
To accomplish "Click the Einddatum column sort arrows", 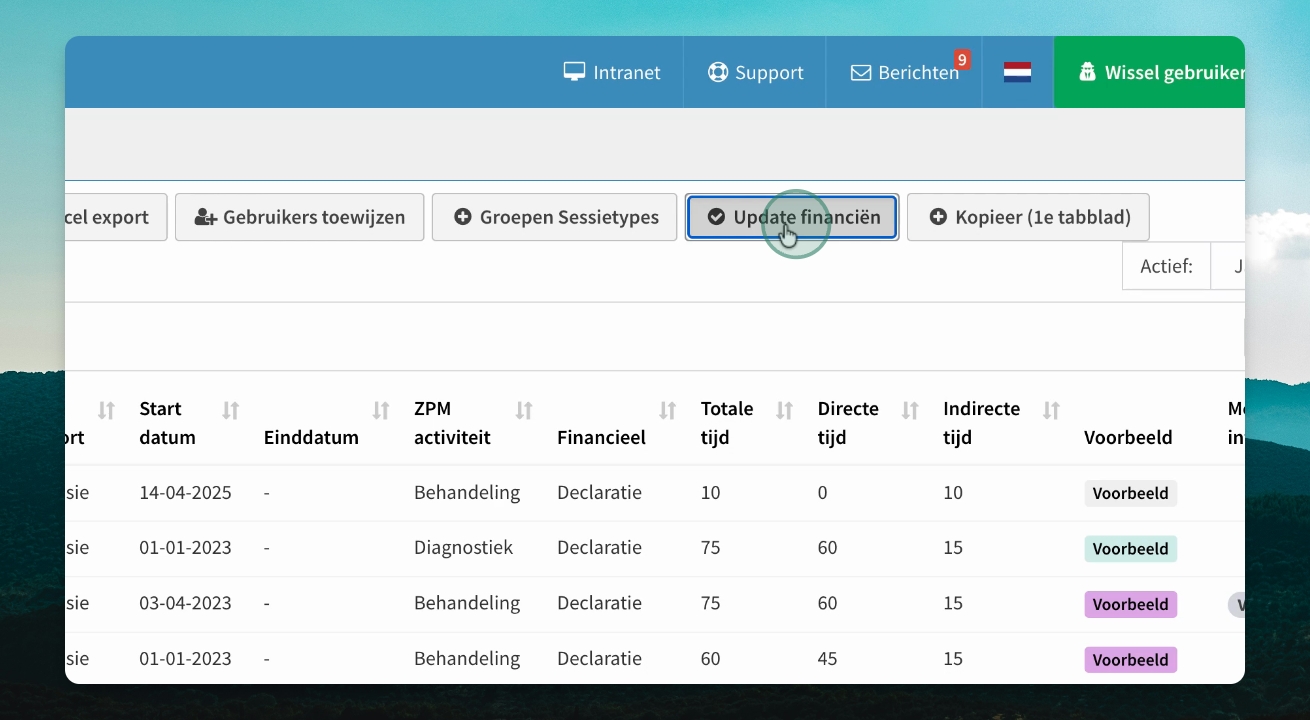I will (381, 410).
